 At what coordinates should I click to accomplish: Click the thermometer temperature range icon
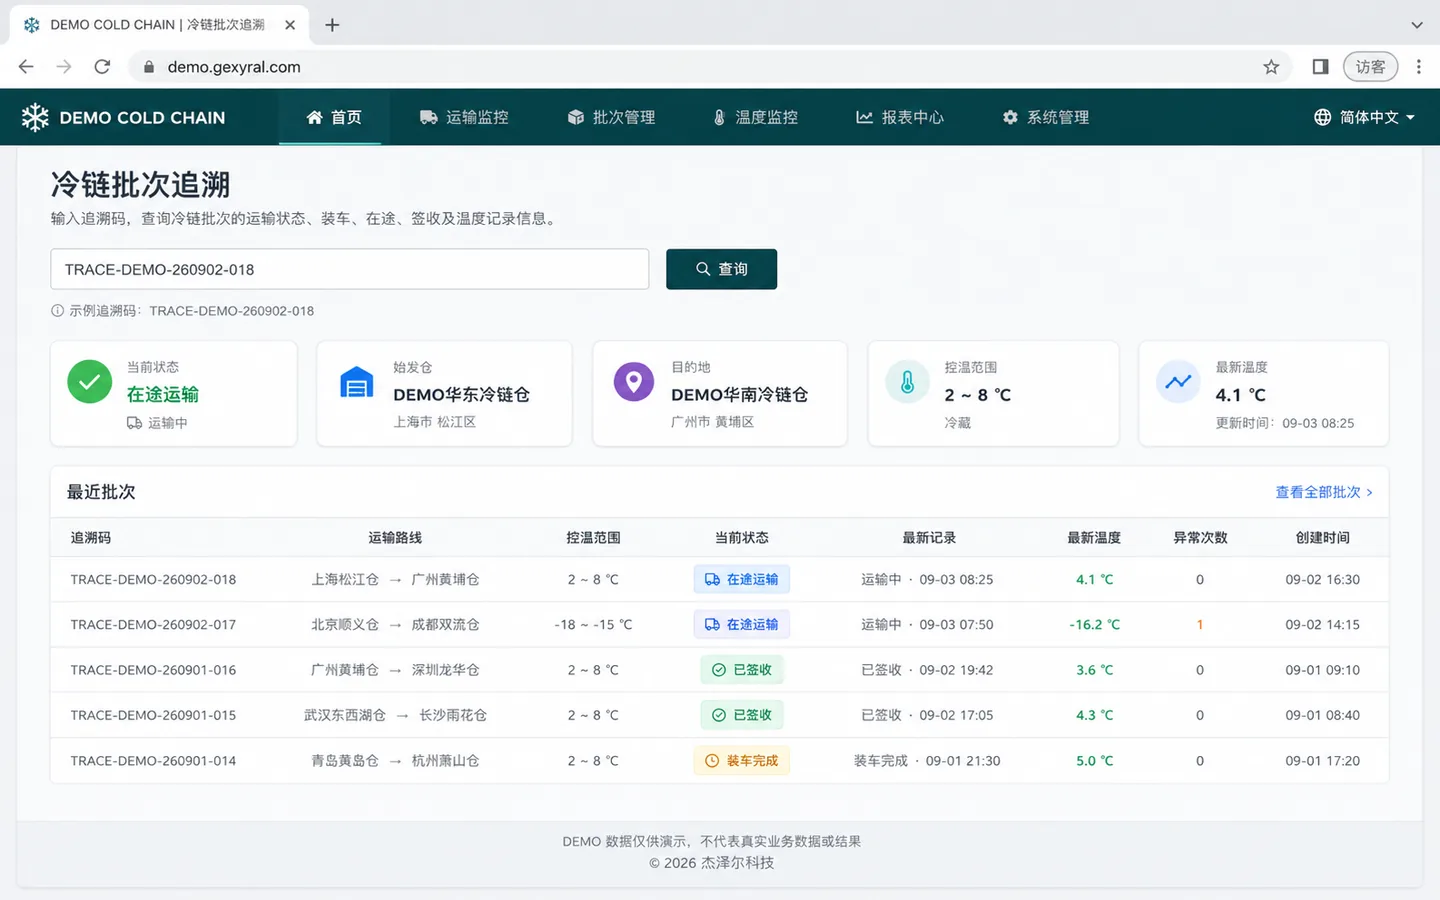click(907, 382)
